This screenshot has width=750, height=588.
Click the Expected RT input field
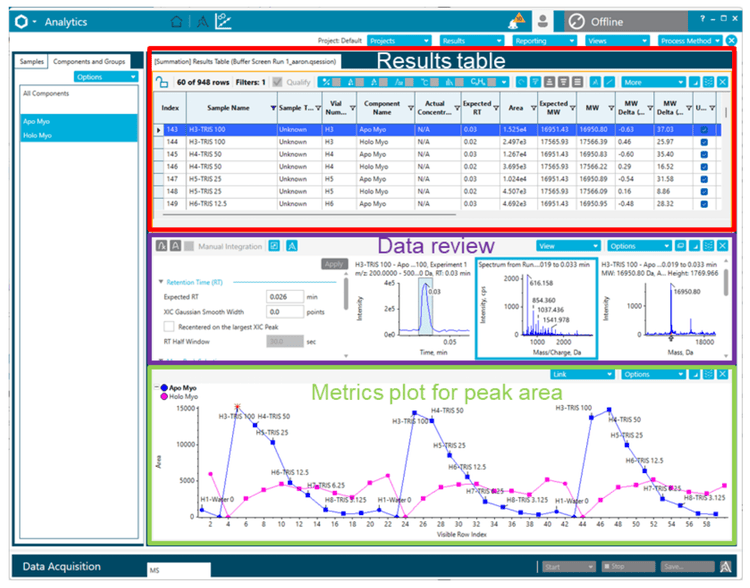pyautogui.click(x=284, y=296)
